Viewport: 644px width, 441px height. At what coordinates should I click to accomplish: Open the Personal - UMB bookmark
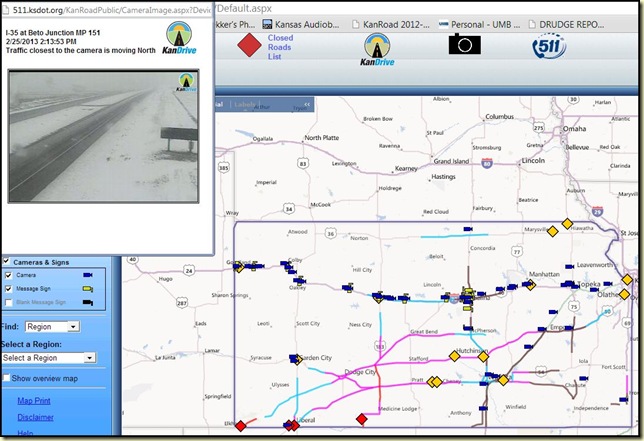[479, 25]
